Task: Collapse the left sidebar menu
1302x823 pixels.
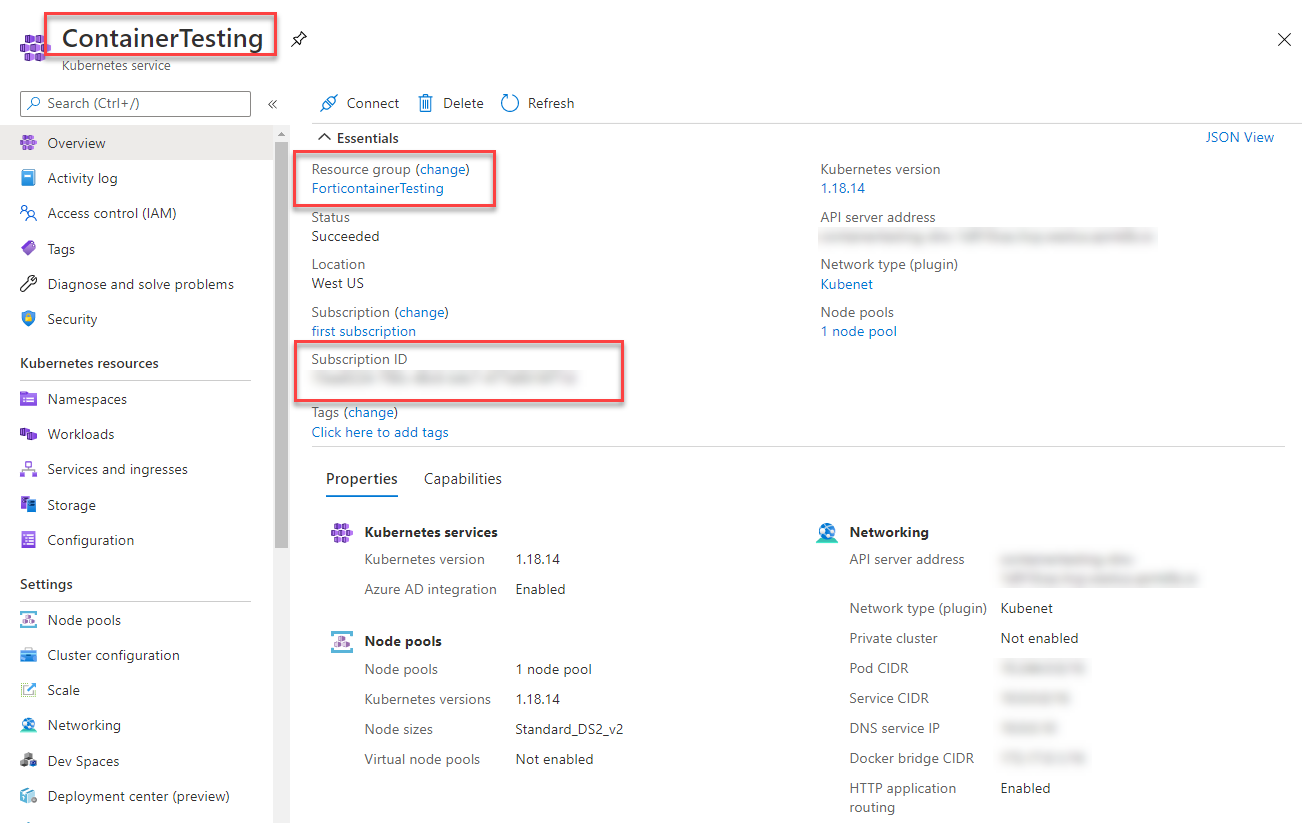Action: [x=272, y=104]
